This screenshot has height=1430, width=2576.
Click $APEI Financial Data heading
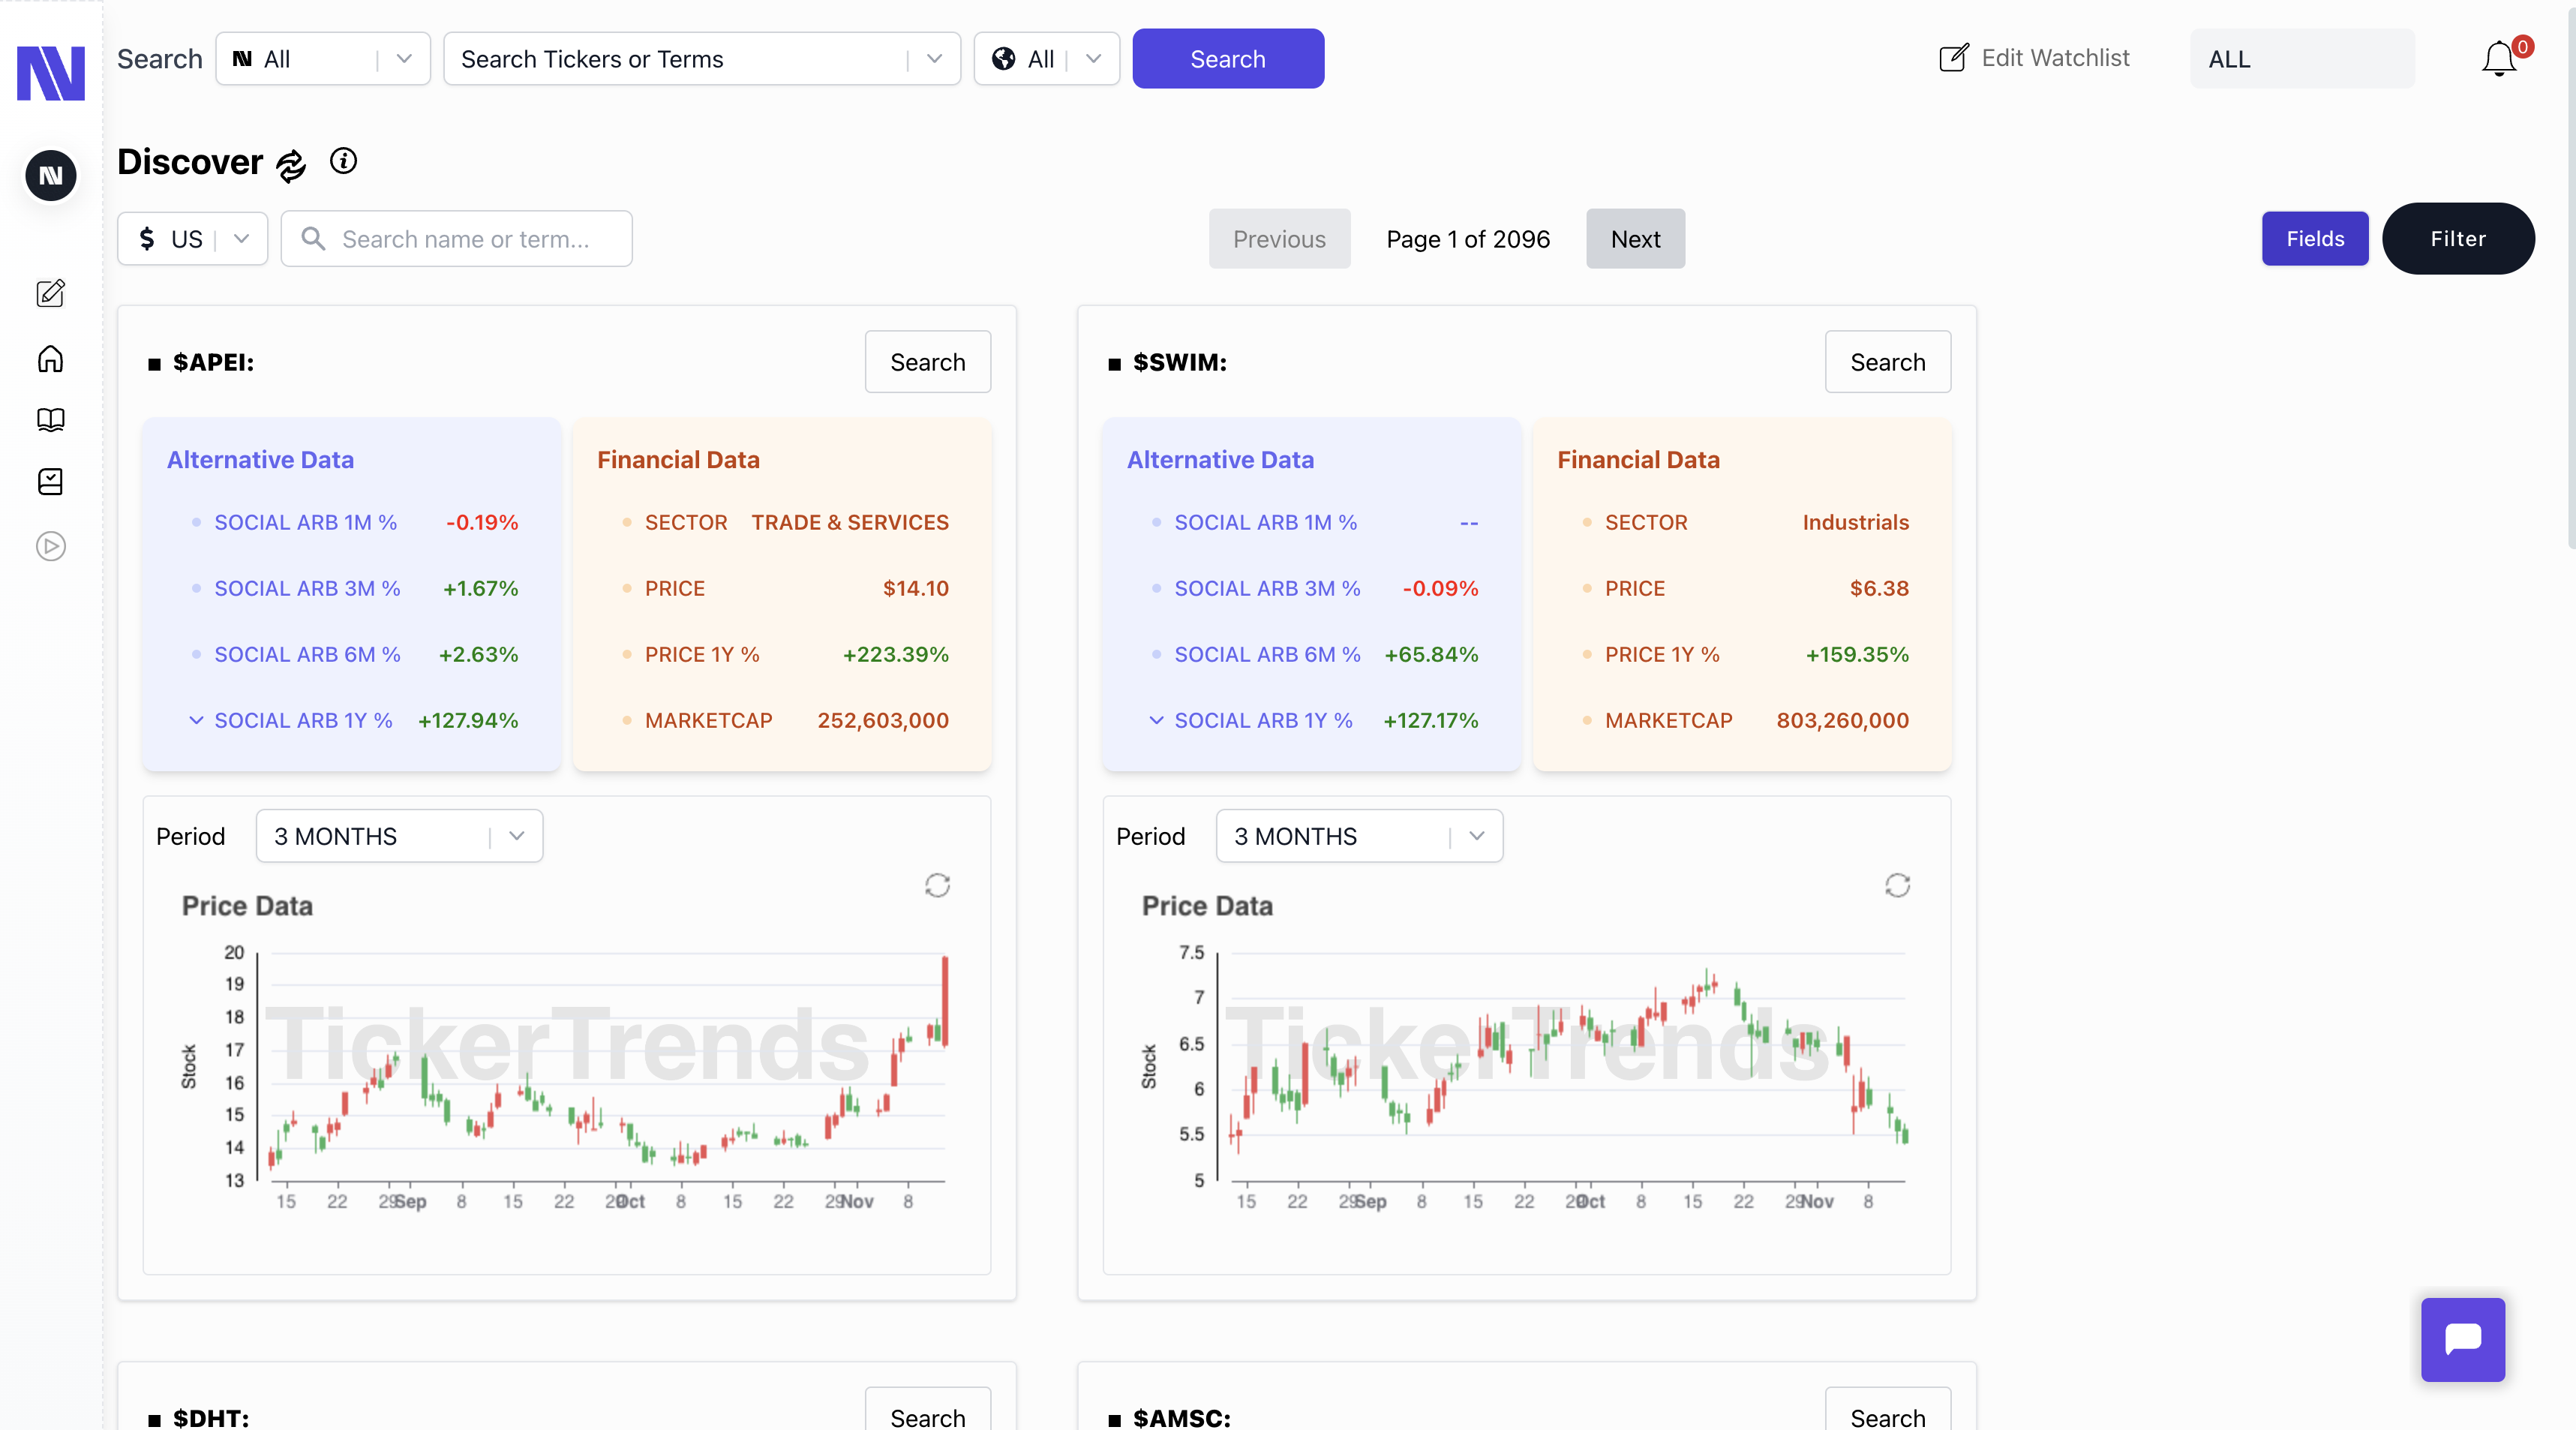click(x=678, y=459)
